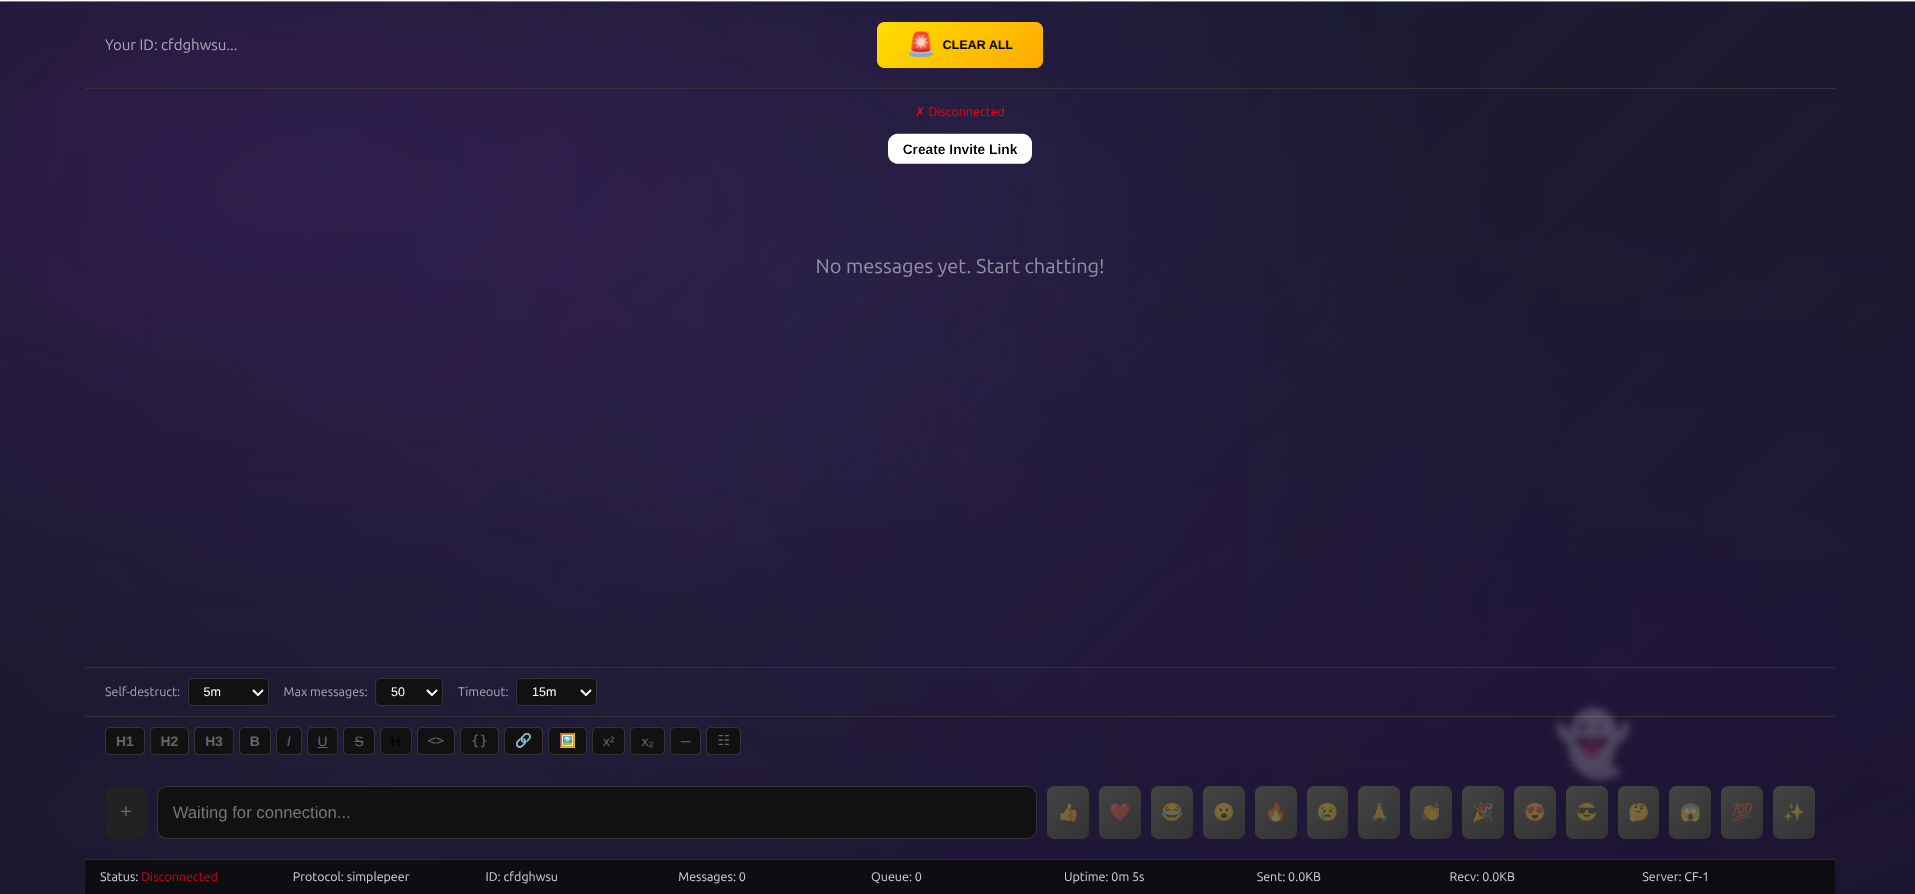Open Self-destruct timer dropdown
This screenshot has height=894, width=1915.
[x=228, y=692]
